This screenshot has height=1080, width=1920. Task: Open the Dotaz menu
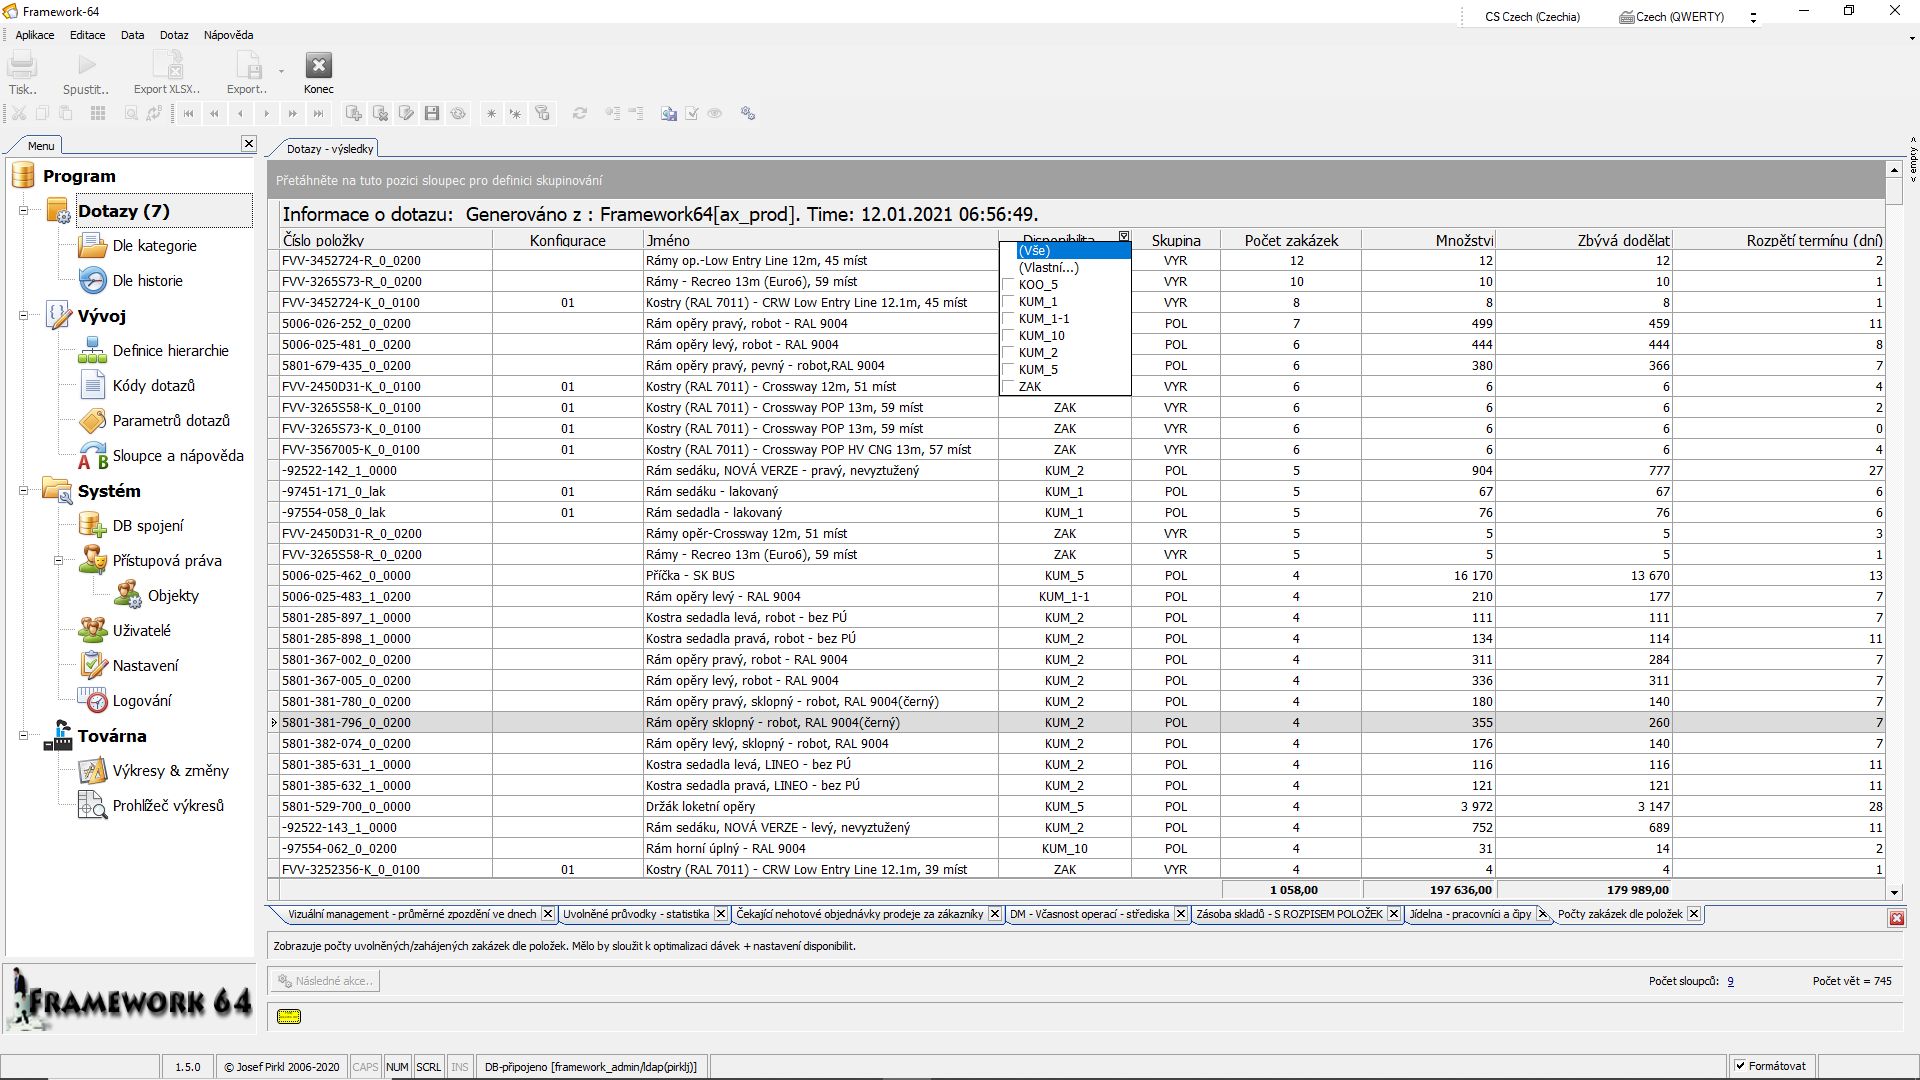coord(174,35)
